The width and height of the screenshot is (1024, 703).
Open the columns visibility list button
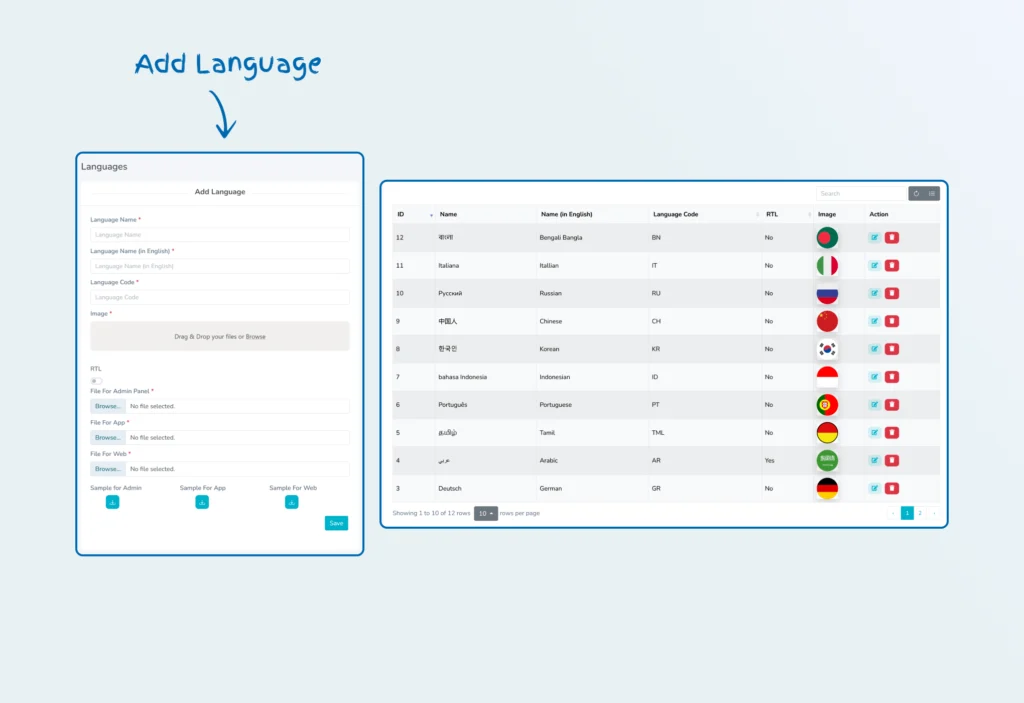coord(932,194)
